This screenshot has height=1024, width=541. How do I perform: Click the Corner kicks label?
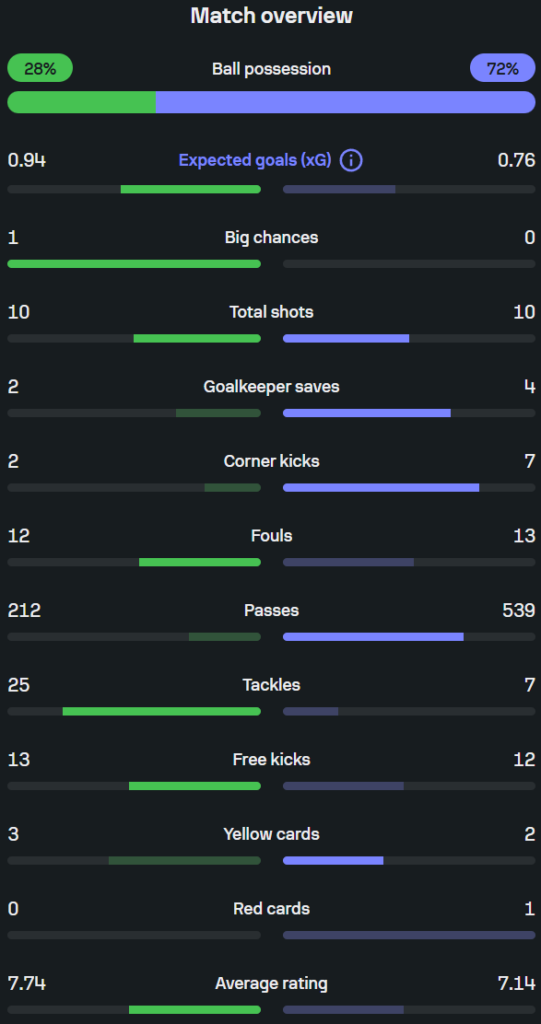(x=271, y=461)
